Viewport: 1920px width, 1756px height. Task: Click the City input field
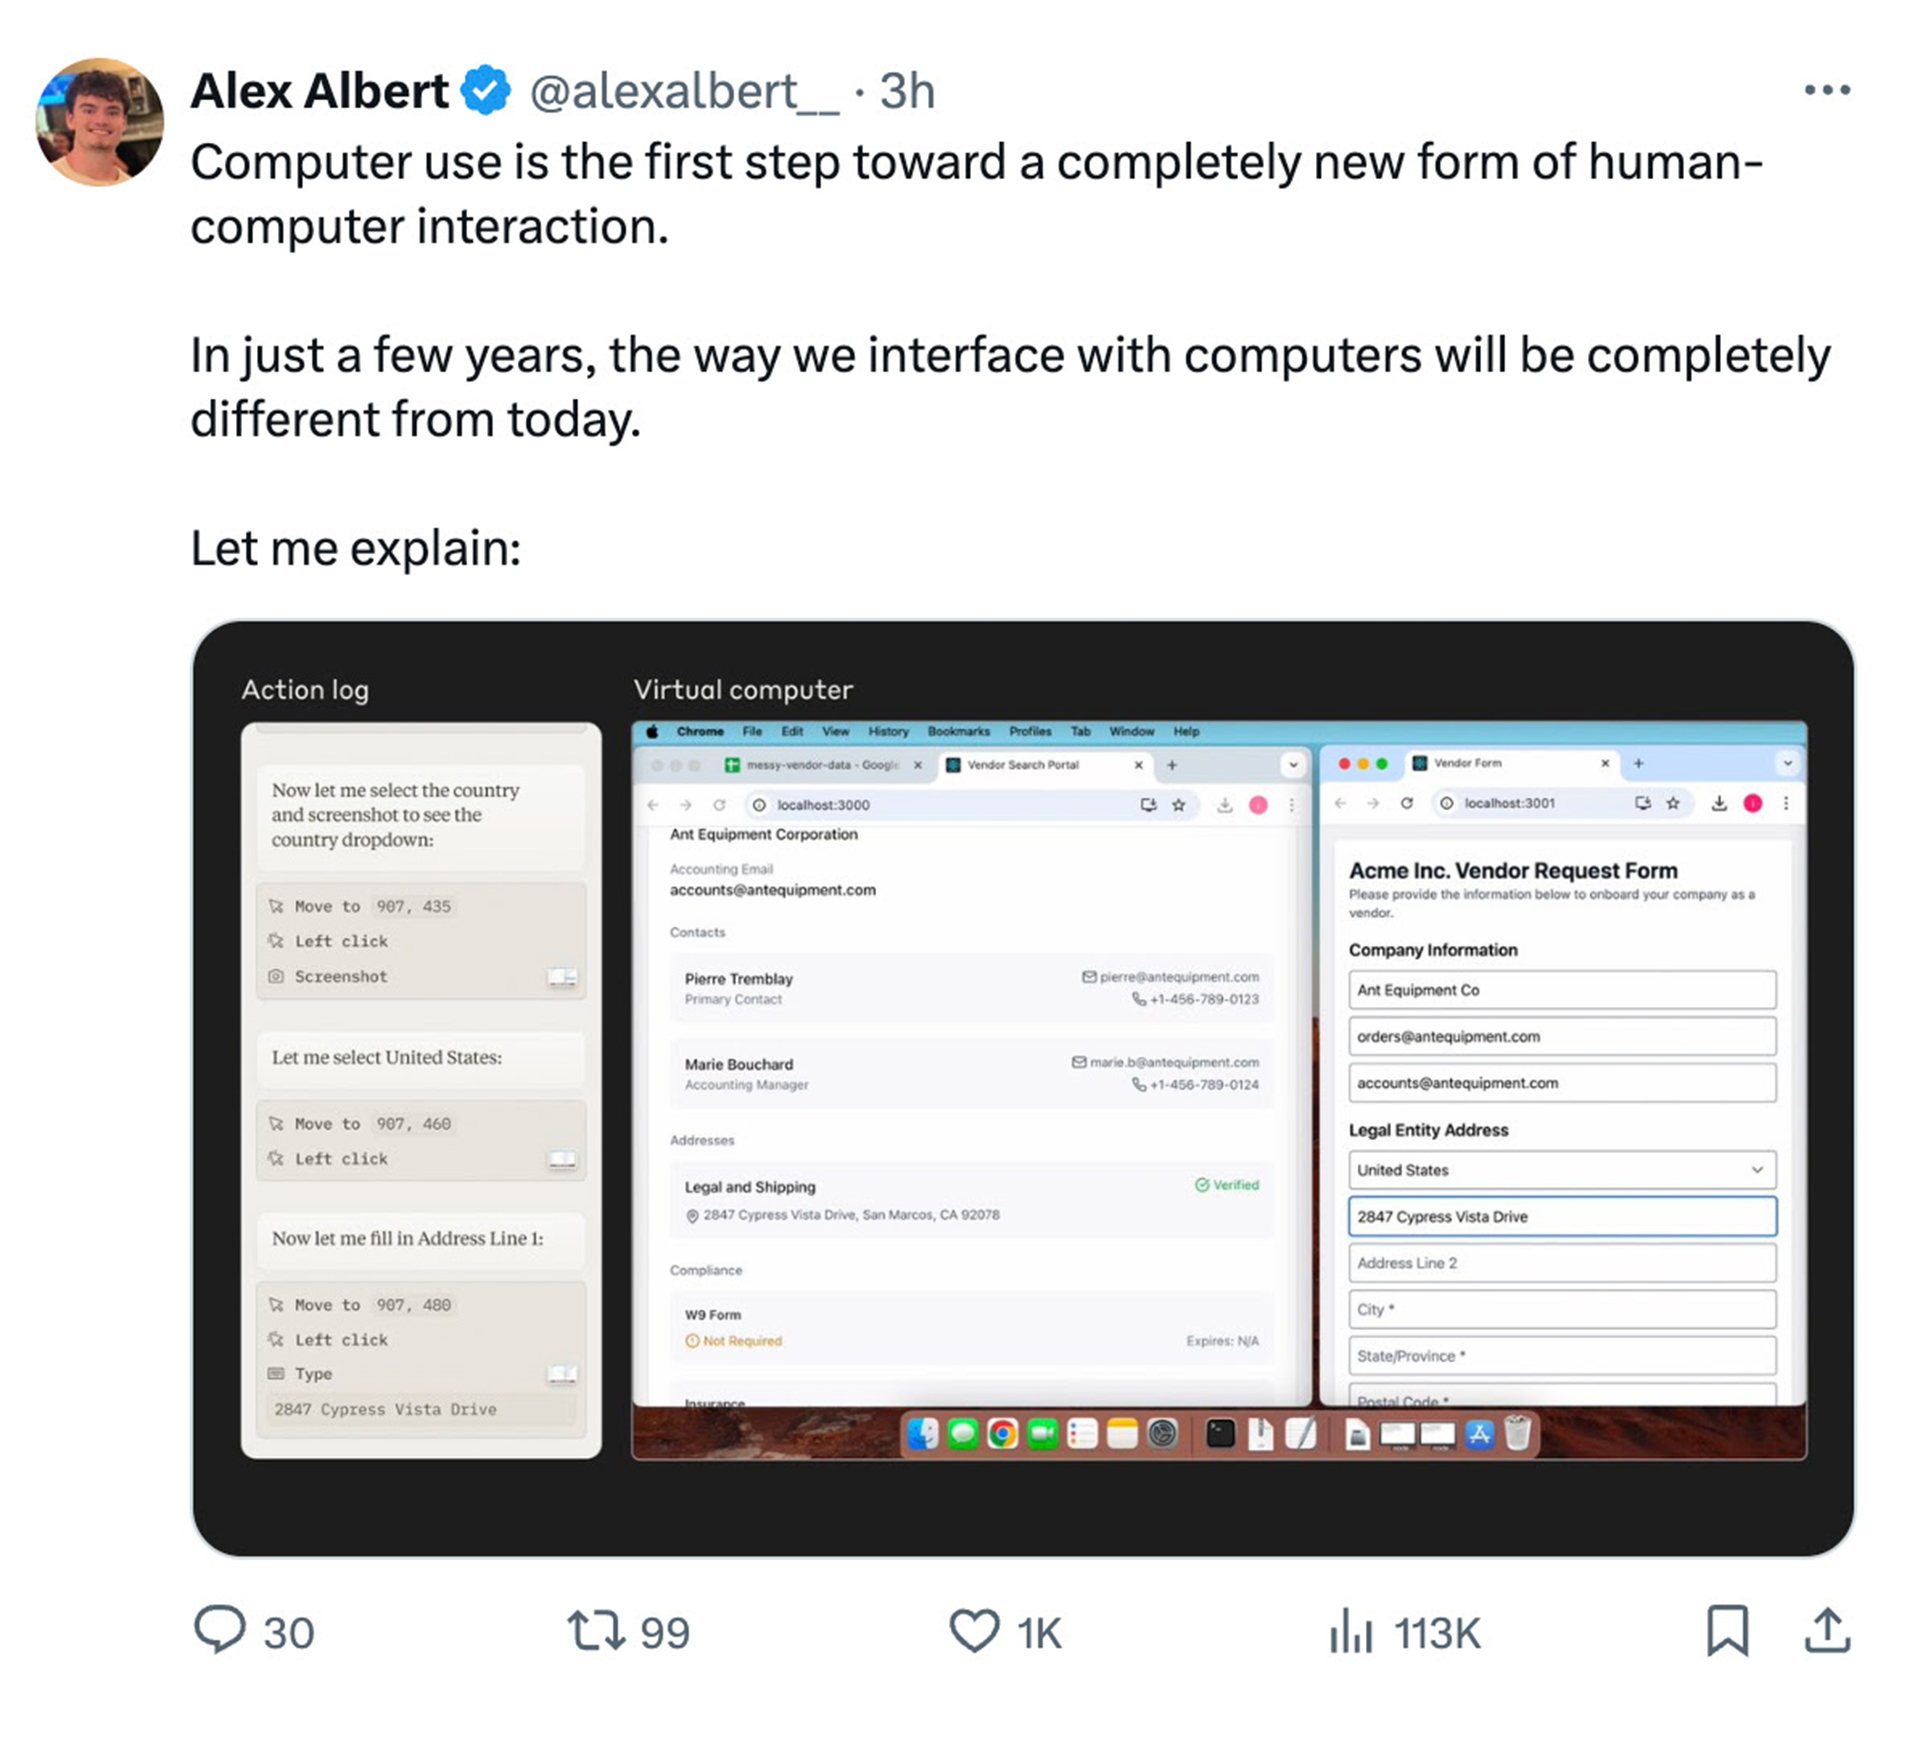pyautogui.click(x=1561, y=1309)
